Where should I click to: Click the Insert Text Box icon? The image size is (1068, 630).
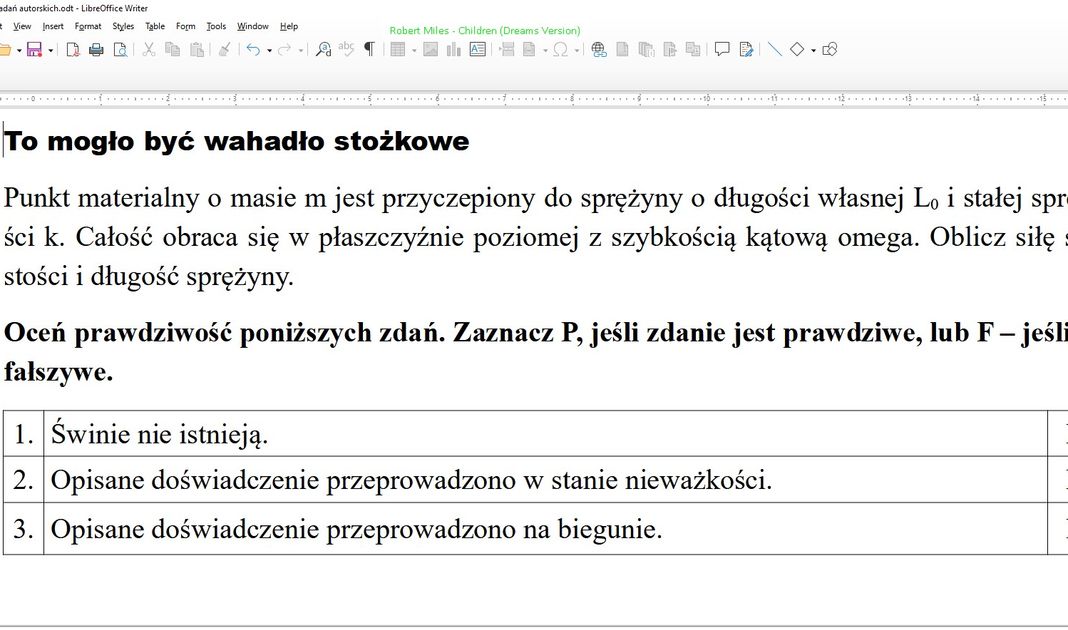[x=478, y=49]
